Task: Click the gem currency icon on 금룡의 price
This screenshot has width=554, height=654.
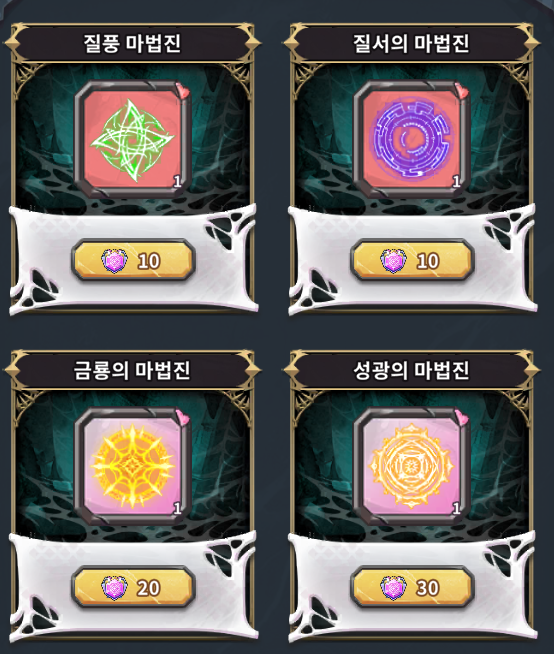Action: 114,588
